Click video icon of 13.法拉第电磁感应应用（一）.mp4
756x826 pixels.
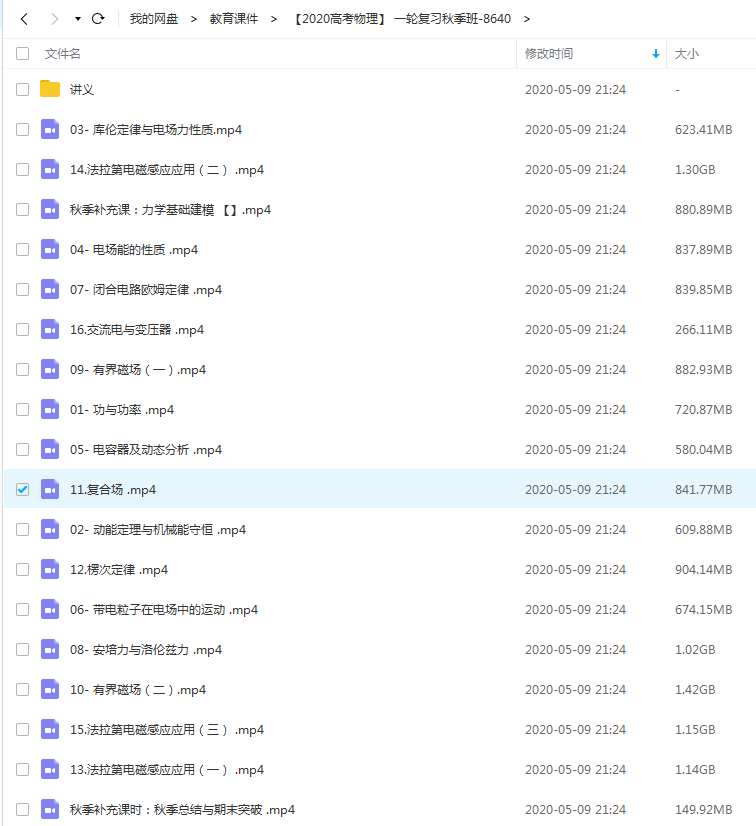pyautogui.click(x=50, y=770)
